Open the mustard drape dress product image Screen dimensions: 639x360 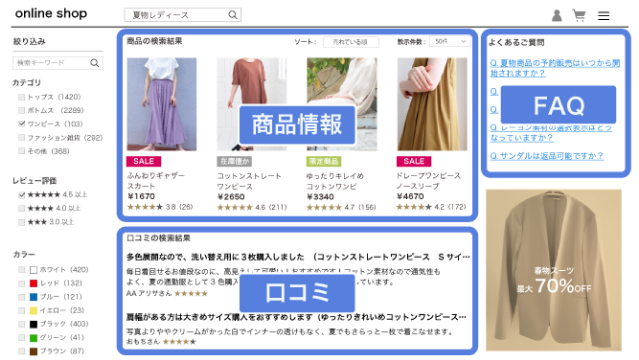[x=432, y=104]
